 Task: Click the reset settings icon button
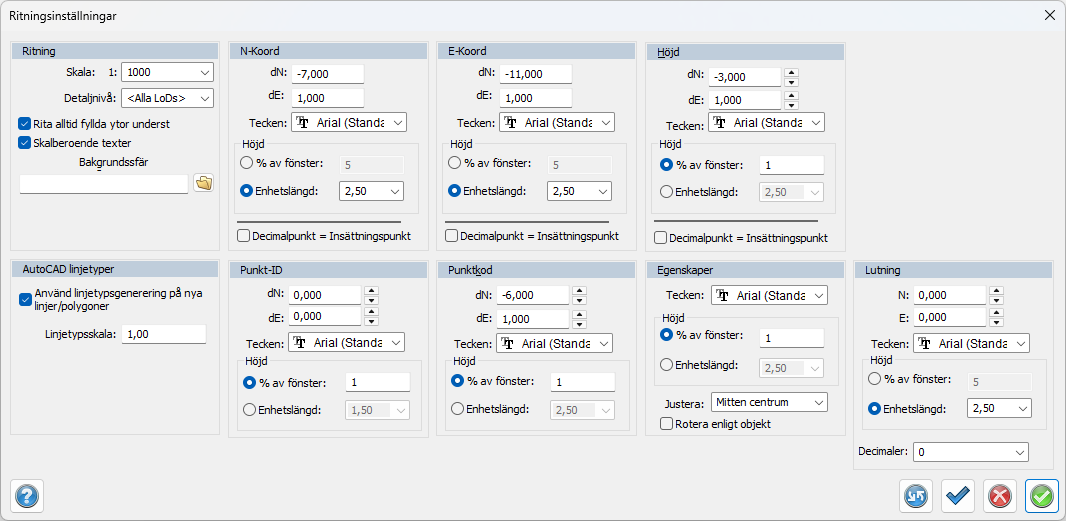[x=915, y=495]
